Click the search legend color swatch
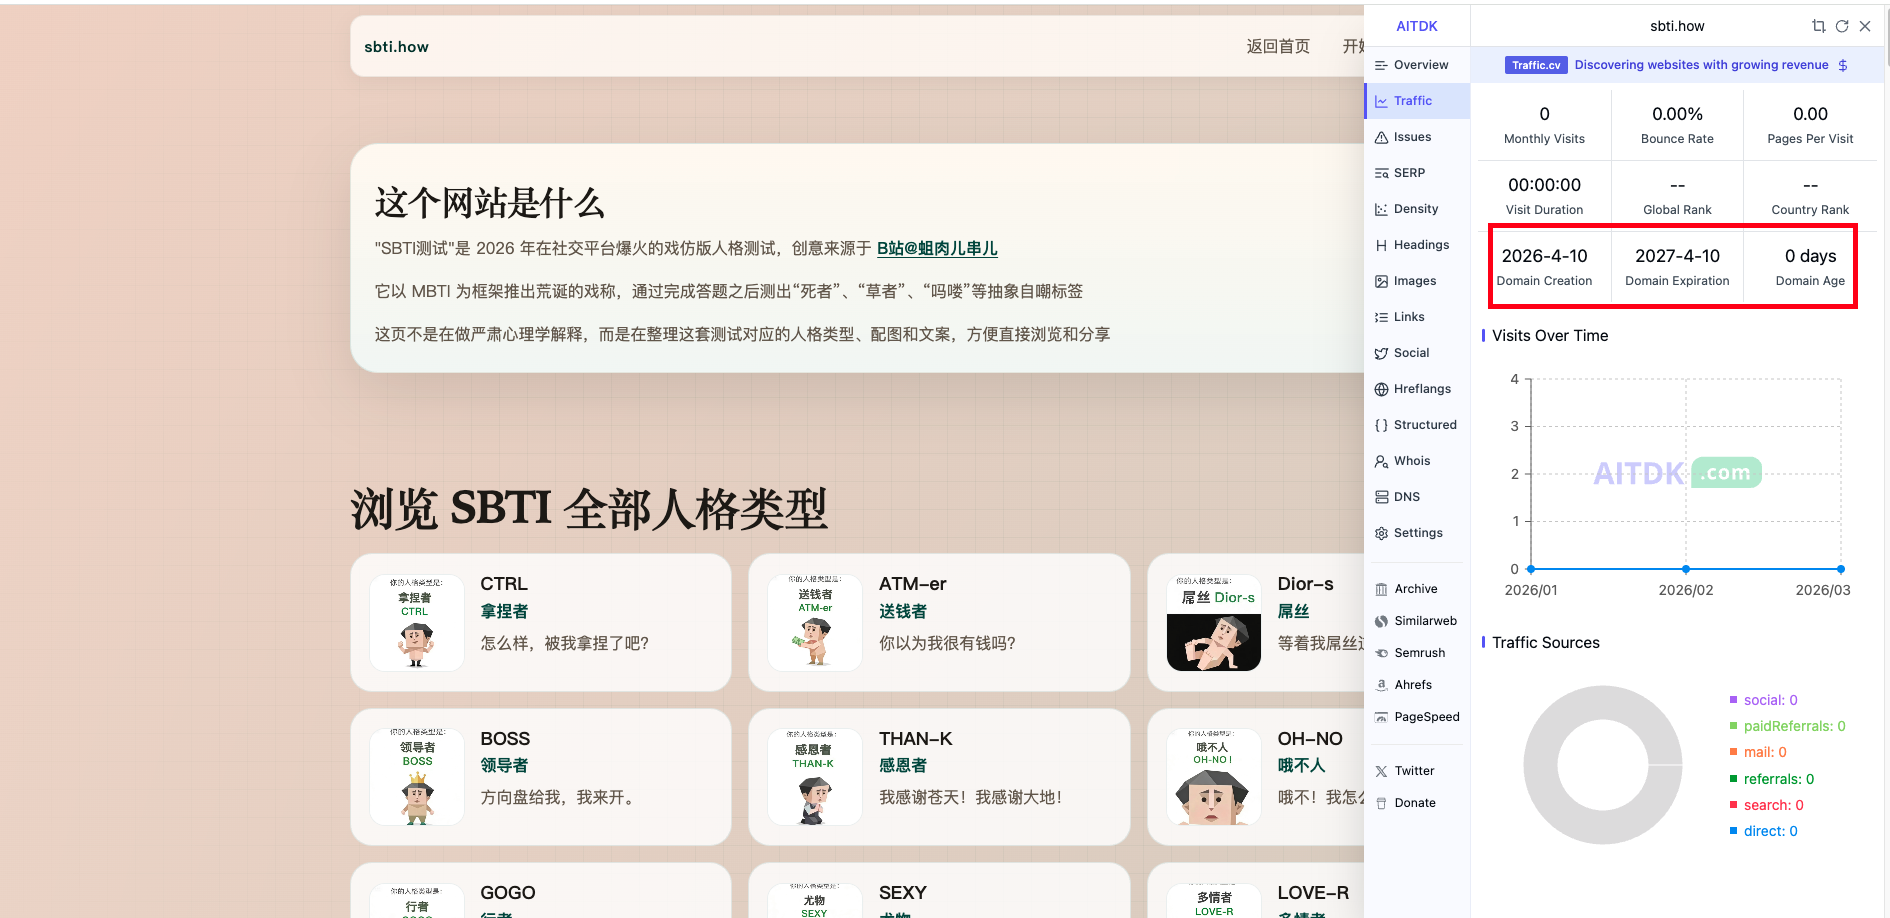 tap(1734, 805)
